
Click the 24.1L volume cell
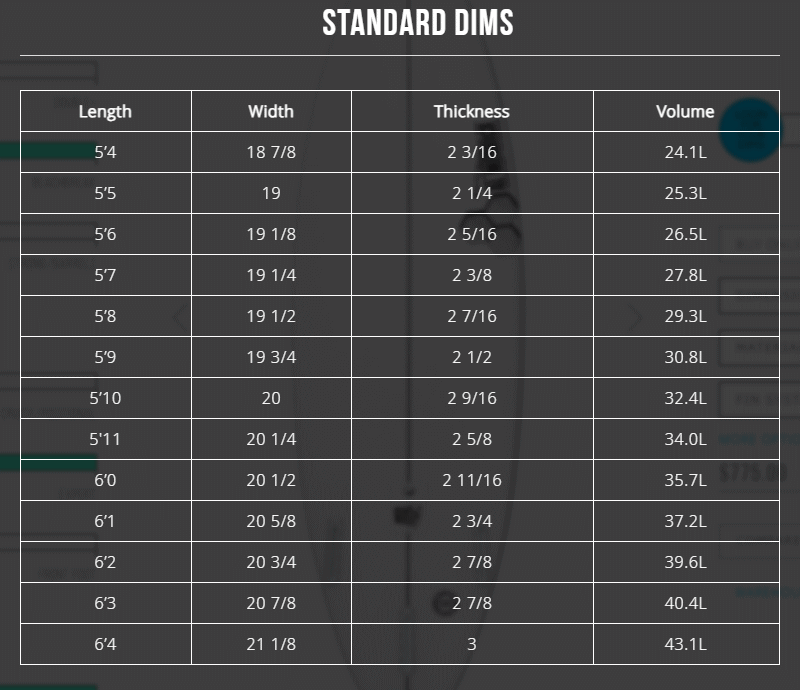(685, 152)
